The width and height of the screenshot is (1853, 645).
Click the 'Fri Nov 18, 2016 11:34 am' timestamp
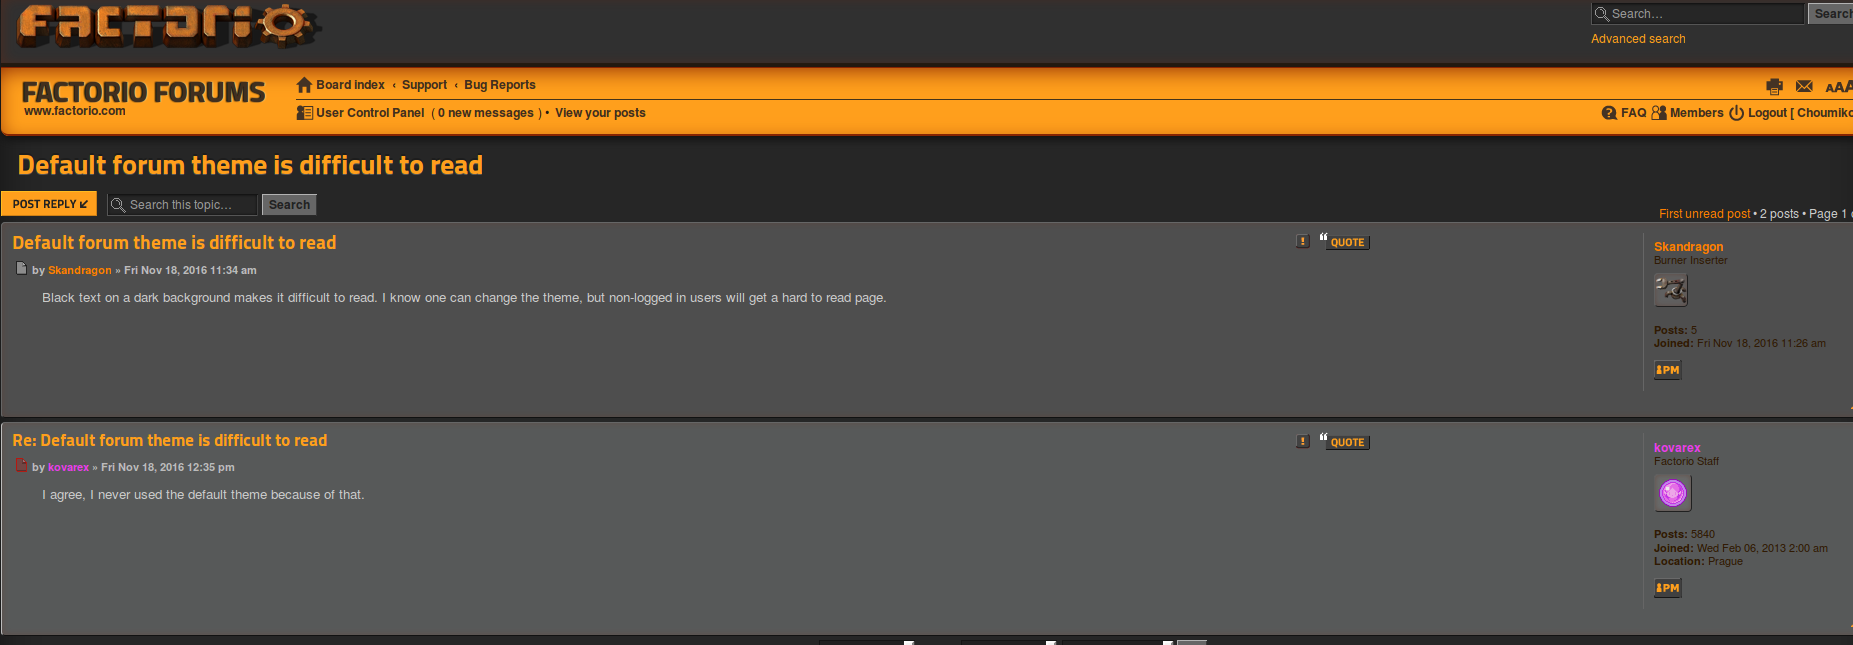coord(190,270)
